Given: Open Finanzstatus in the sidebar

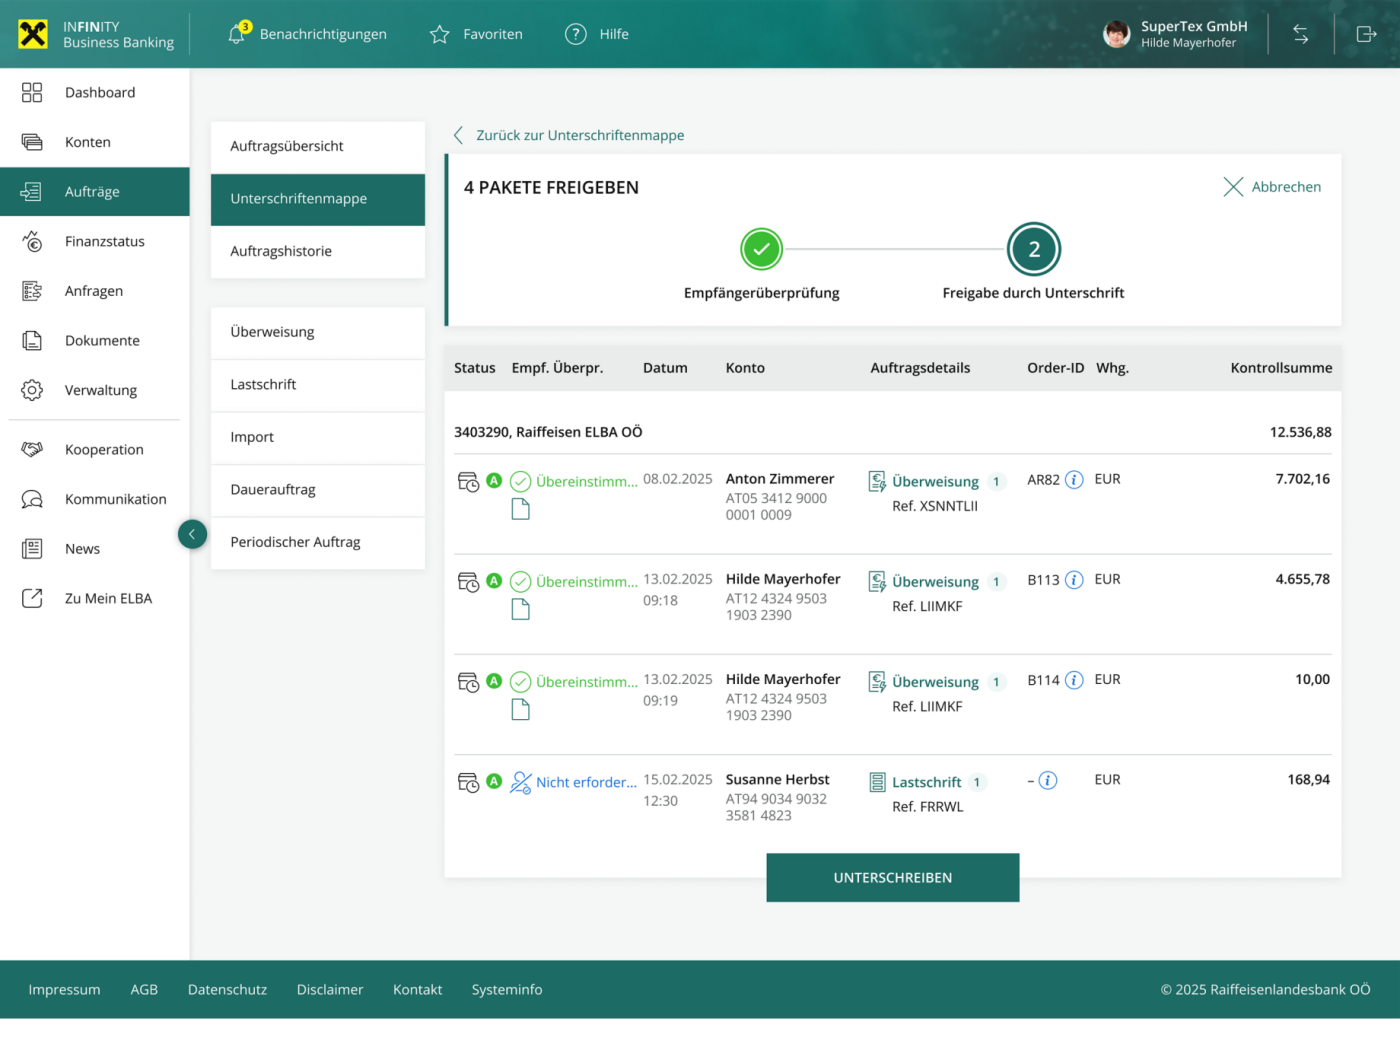Looking at the screenshot, I should pyautogui.click(x=104, y=241).
